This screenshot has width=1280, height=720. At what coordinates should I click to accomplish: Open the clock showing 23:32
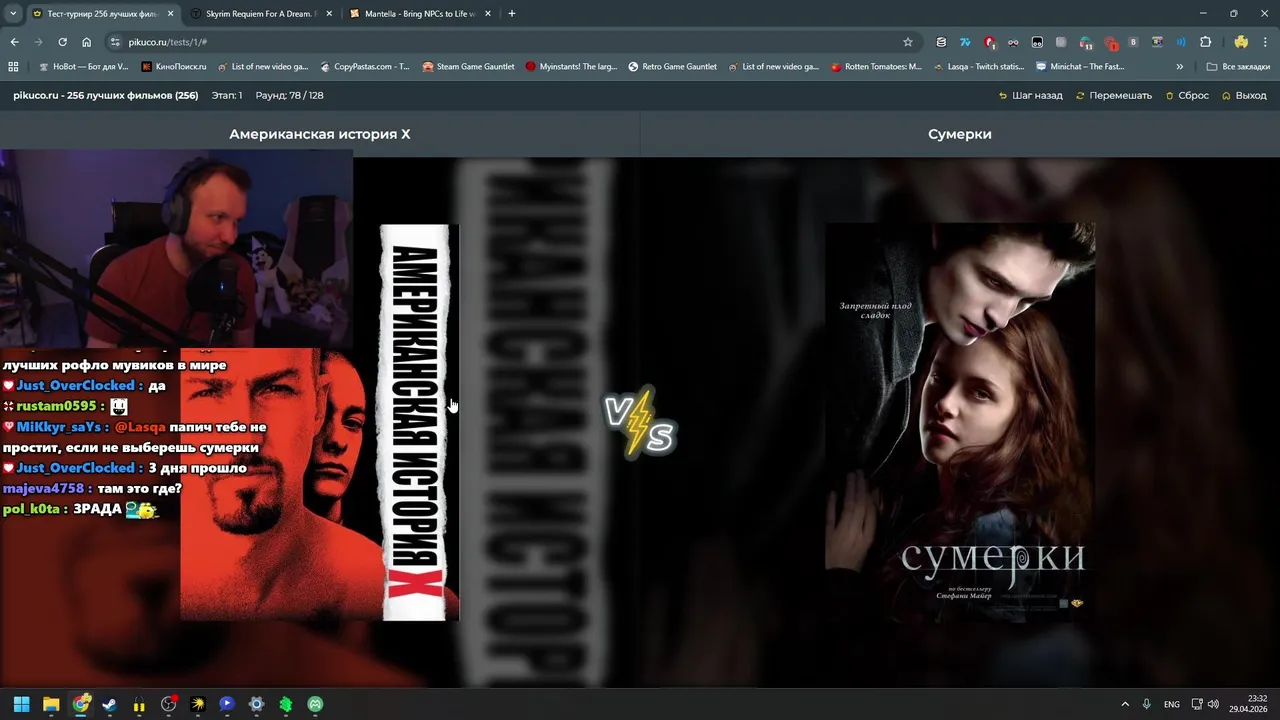point(1249,704)
